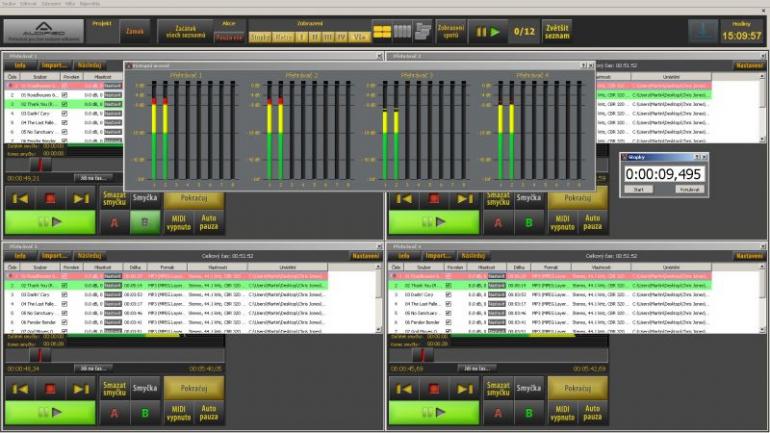Uncheck 06 Parsler Bonder checkbox in Player 3

pyautogui.click(x=64, y=323)
